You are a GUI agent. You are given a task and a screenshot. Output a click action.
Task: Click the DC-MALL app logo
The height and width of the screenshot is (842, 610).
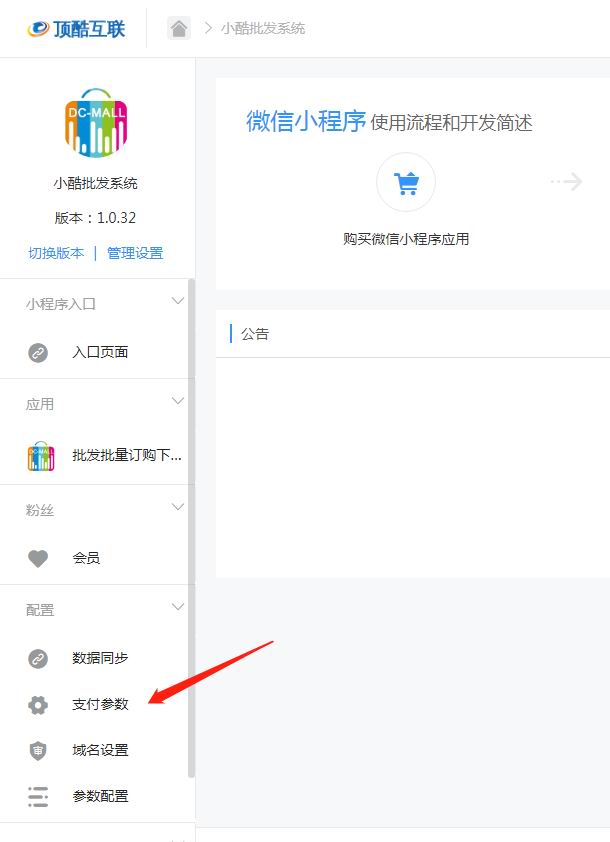pyautogui.click(x=96, y=123)
